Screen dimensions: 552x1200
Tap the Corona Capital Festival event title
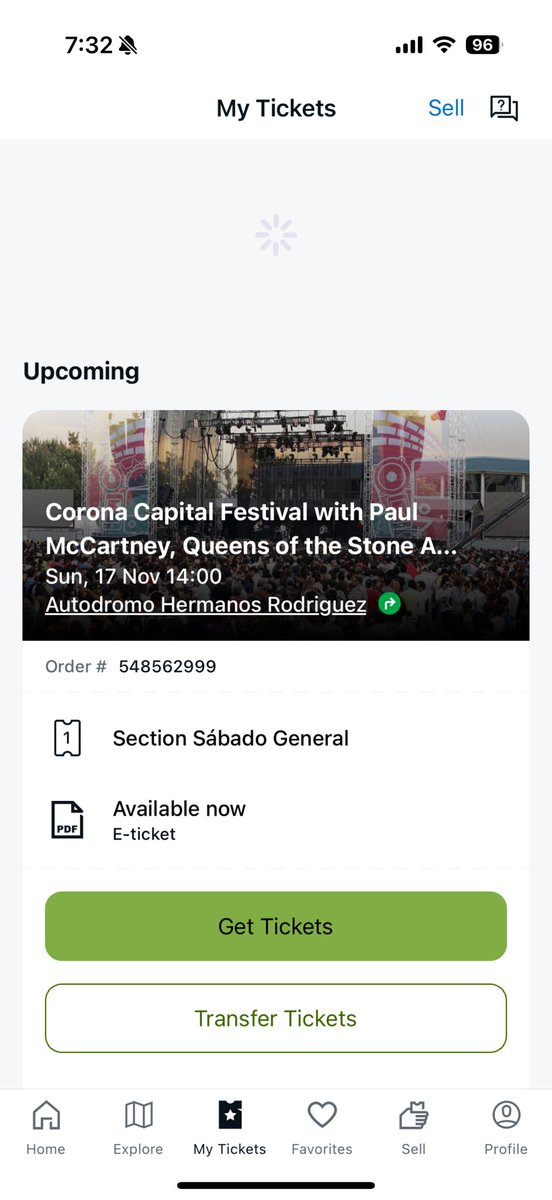click(251, 529)
